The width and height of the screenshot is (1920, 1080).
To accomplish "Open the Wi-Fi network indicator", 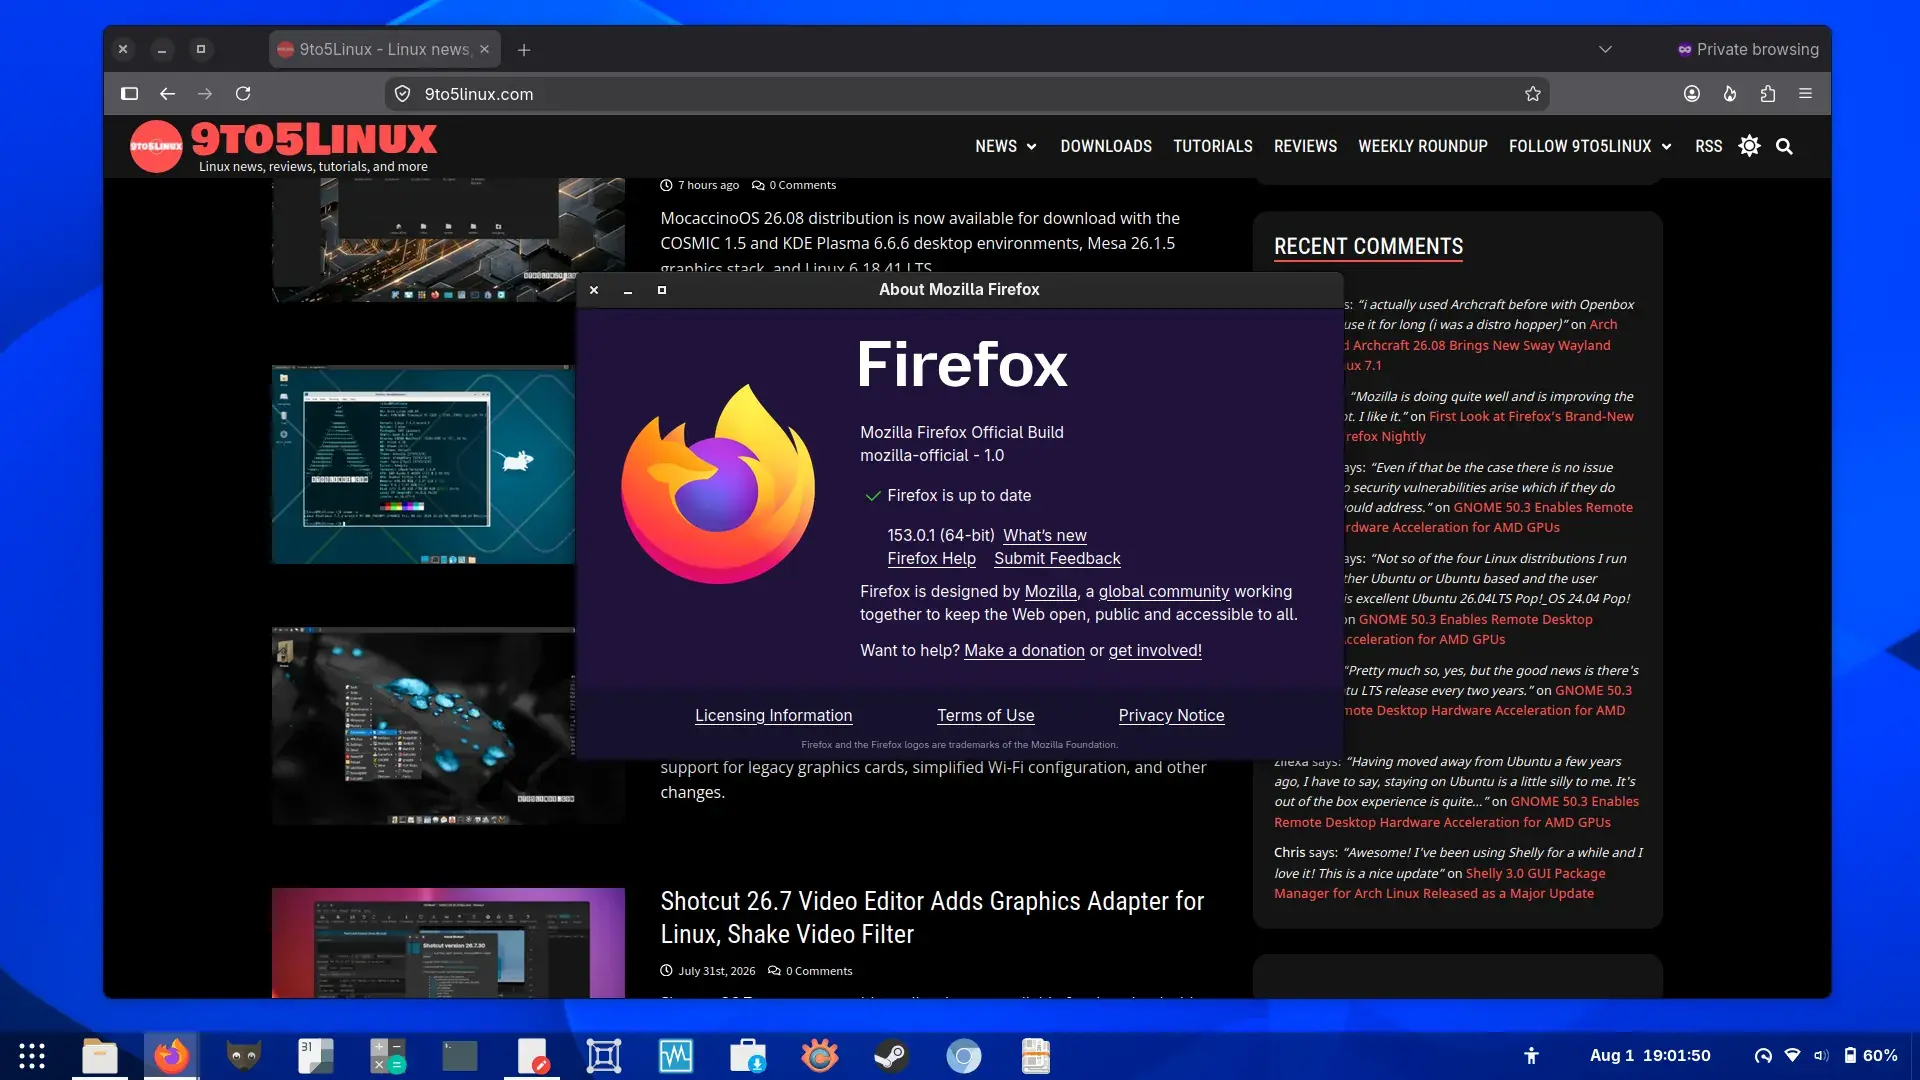I will pos(1792,1056).
